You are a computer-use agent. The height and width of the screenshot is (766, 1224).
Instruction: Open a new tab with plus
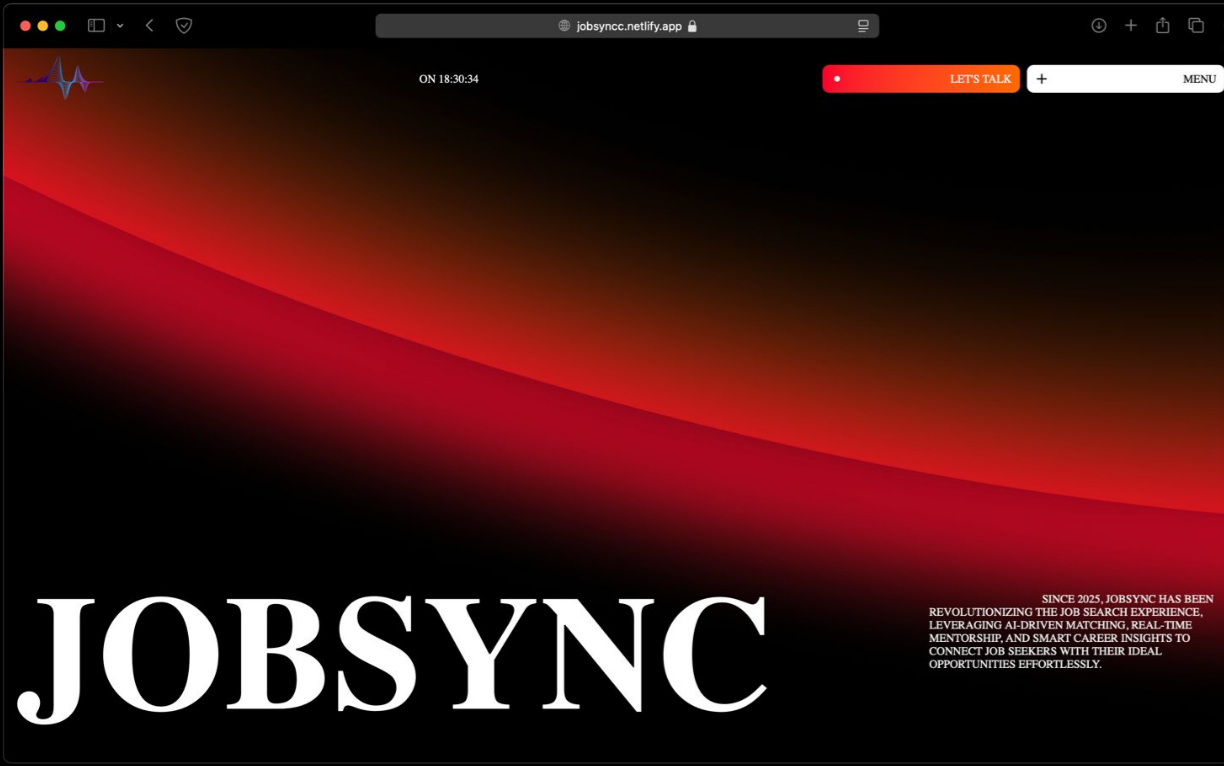tap(1131, 25)
